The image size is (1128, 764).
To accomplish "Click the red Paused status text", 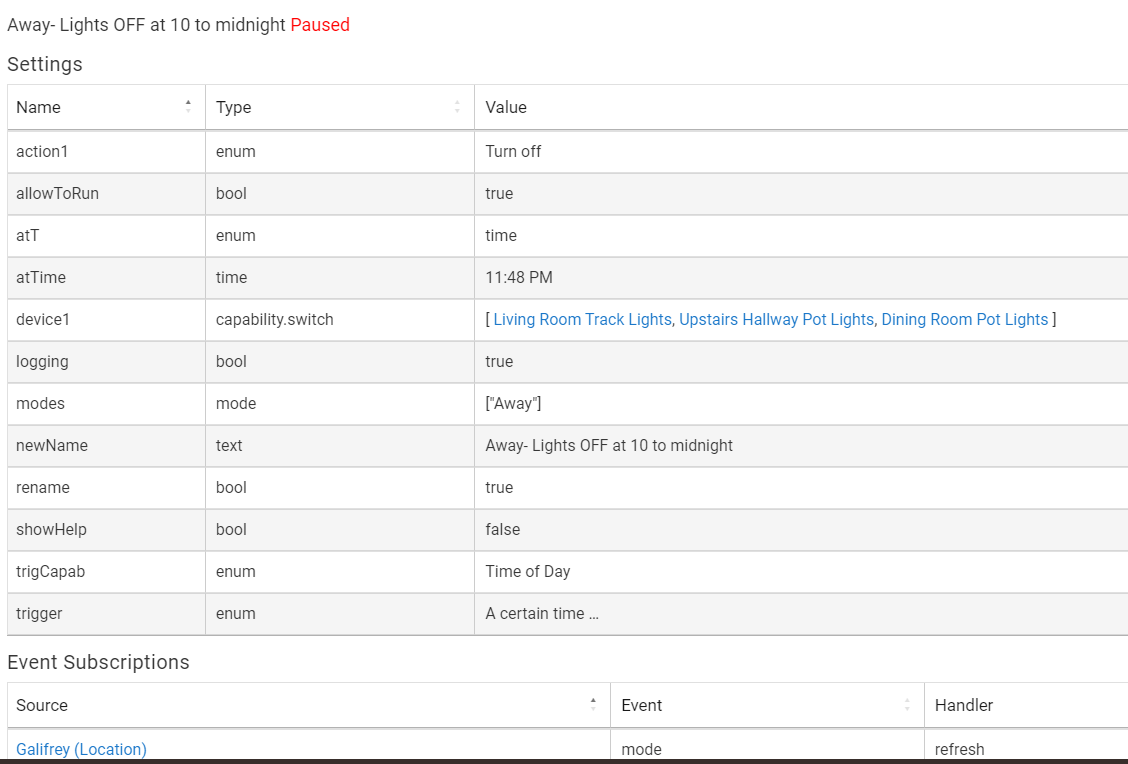I will [320, 25].
